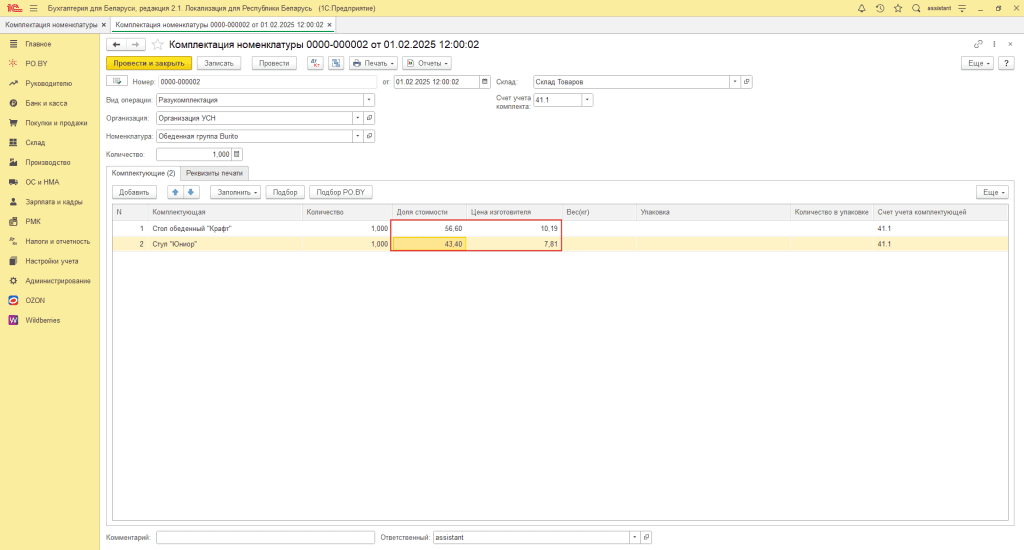This screenshot has width=1024, height=550.
Task: Add document to favorites star
Action: point(157,44)
